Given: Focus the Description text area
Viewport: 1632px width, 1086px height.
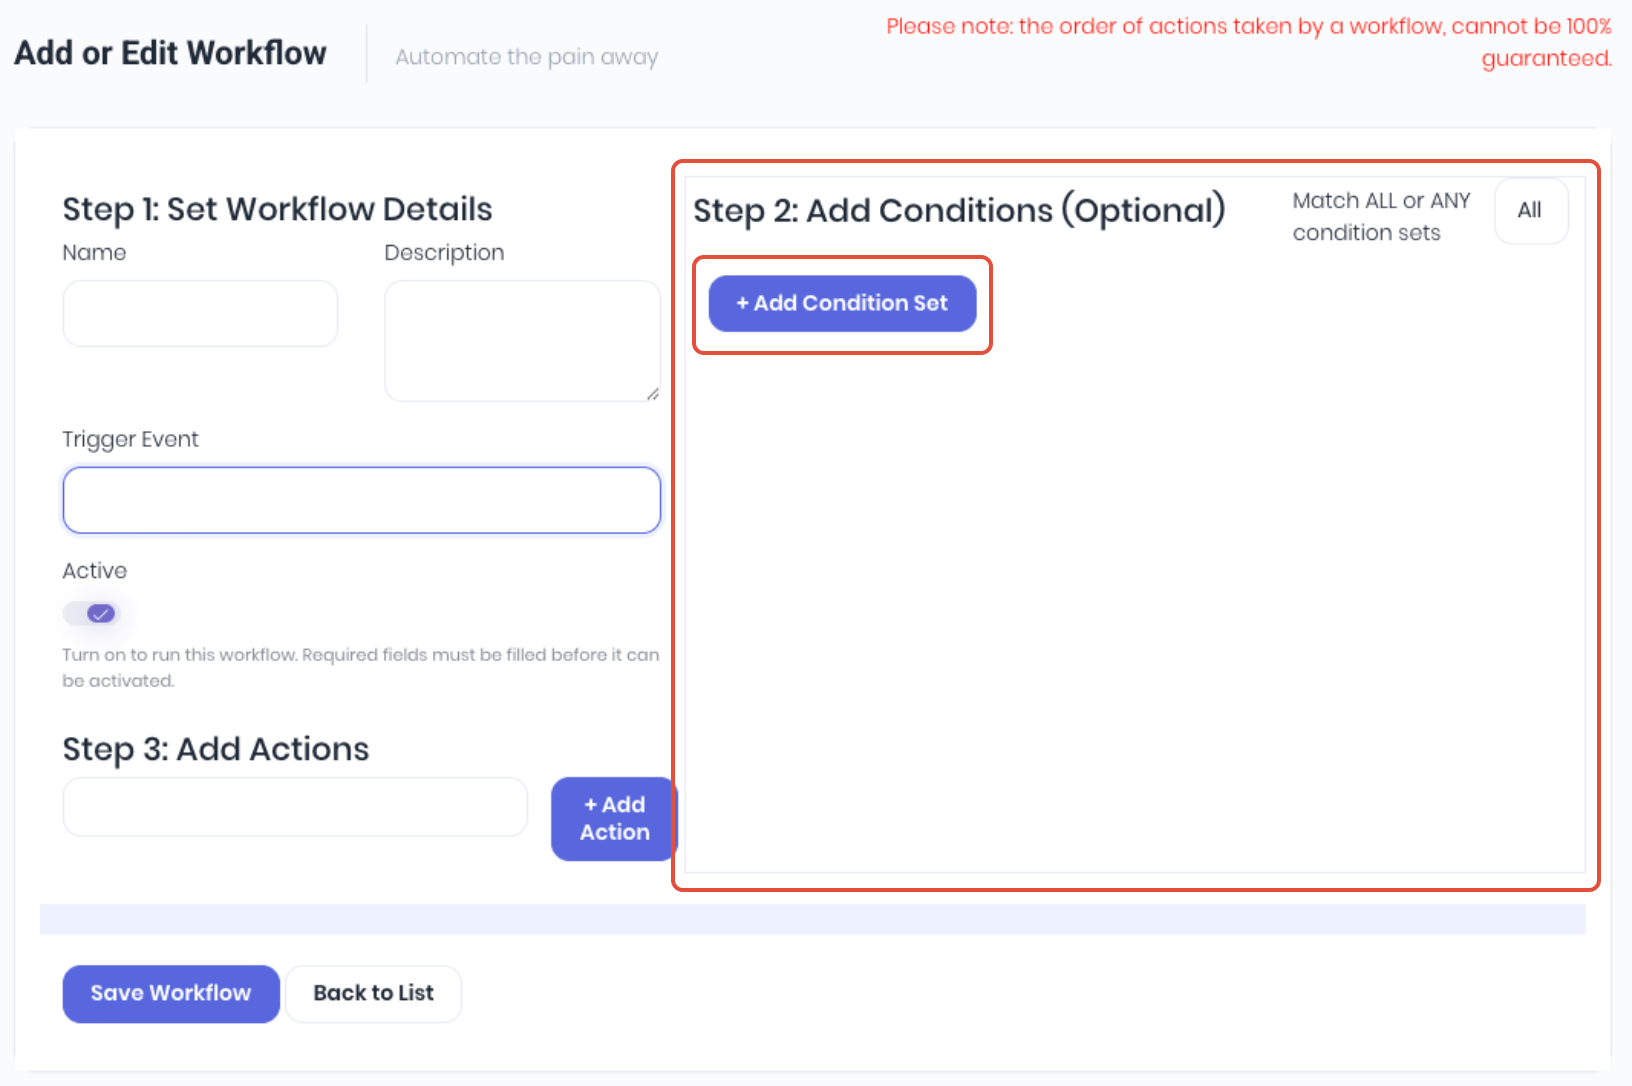Looking at the screenshot, I should (x=523, y=341).
